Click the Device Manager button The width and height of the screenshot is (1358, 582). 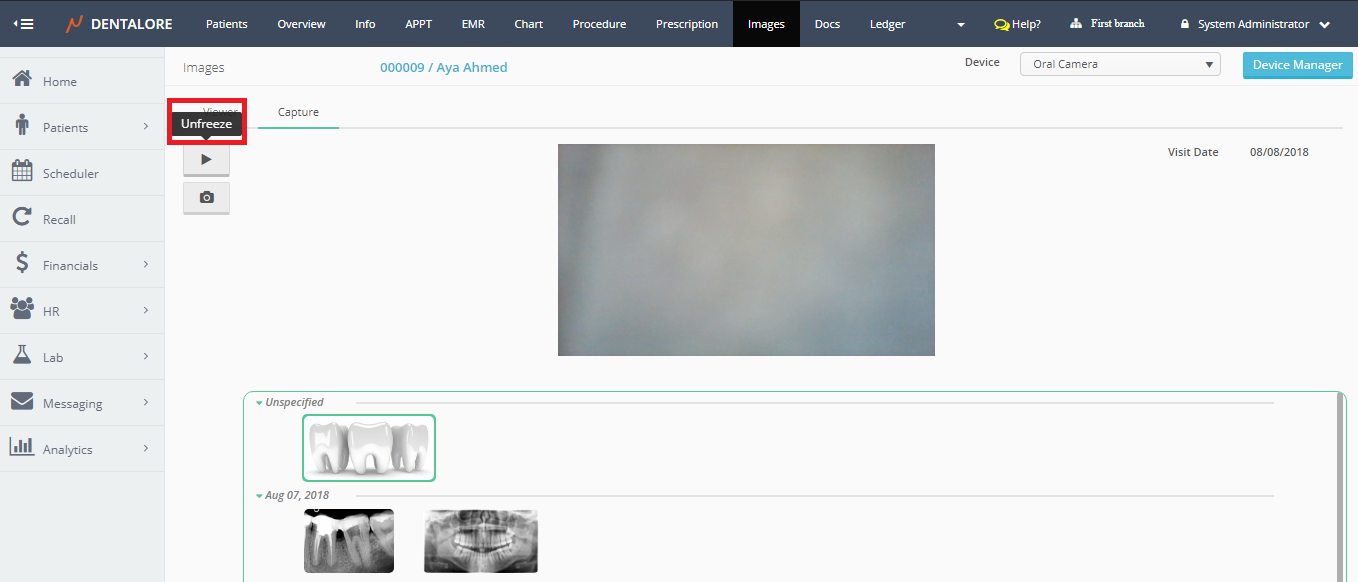click(1297, 65)
